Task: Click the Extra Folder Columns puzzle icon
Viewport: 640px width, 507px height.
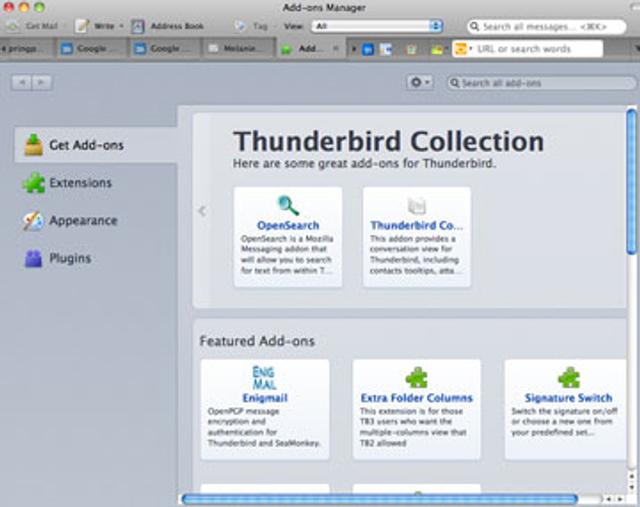Action: click(417, 377)
